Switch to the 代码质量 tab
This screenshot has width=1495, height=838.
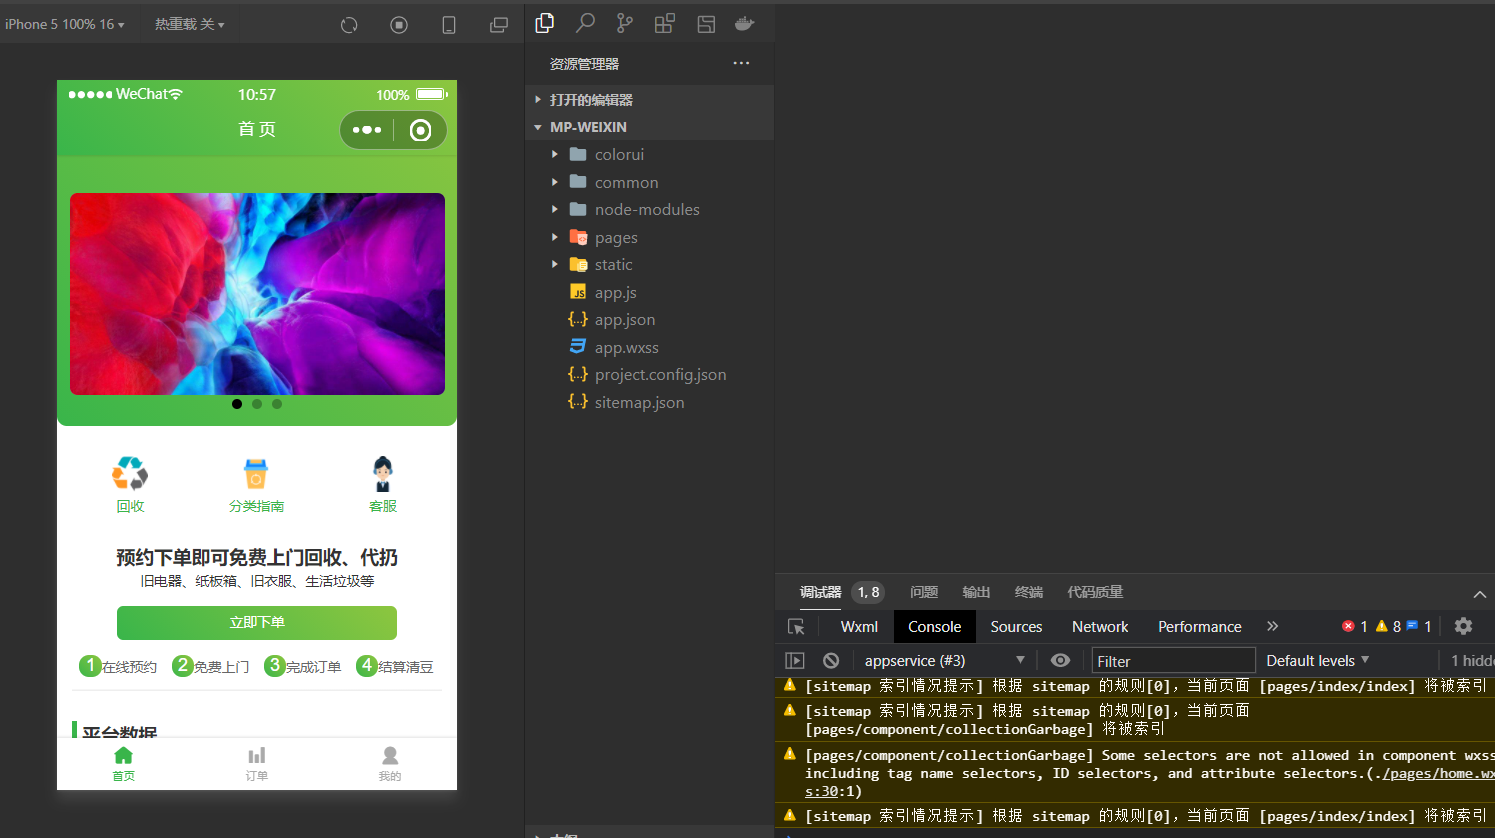(1095, 592)
